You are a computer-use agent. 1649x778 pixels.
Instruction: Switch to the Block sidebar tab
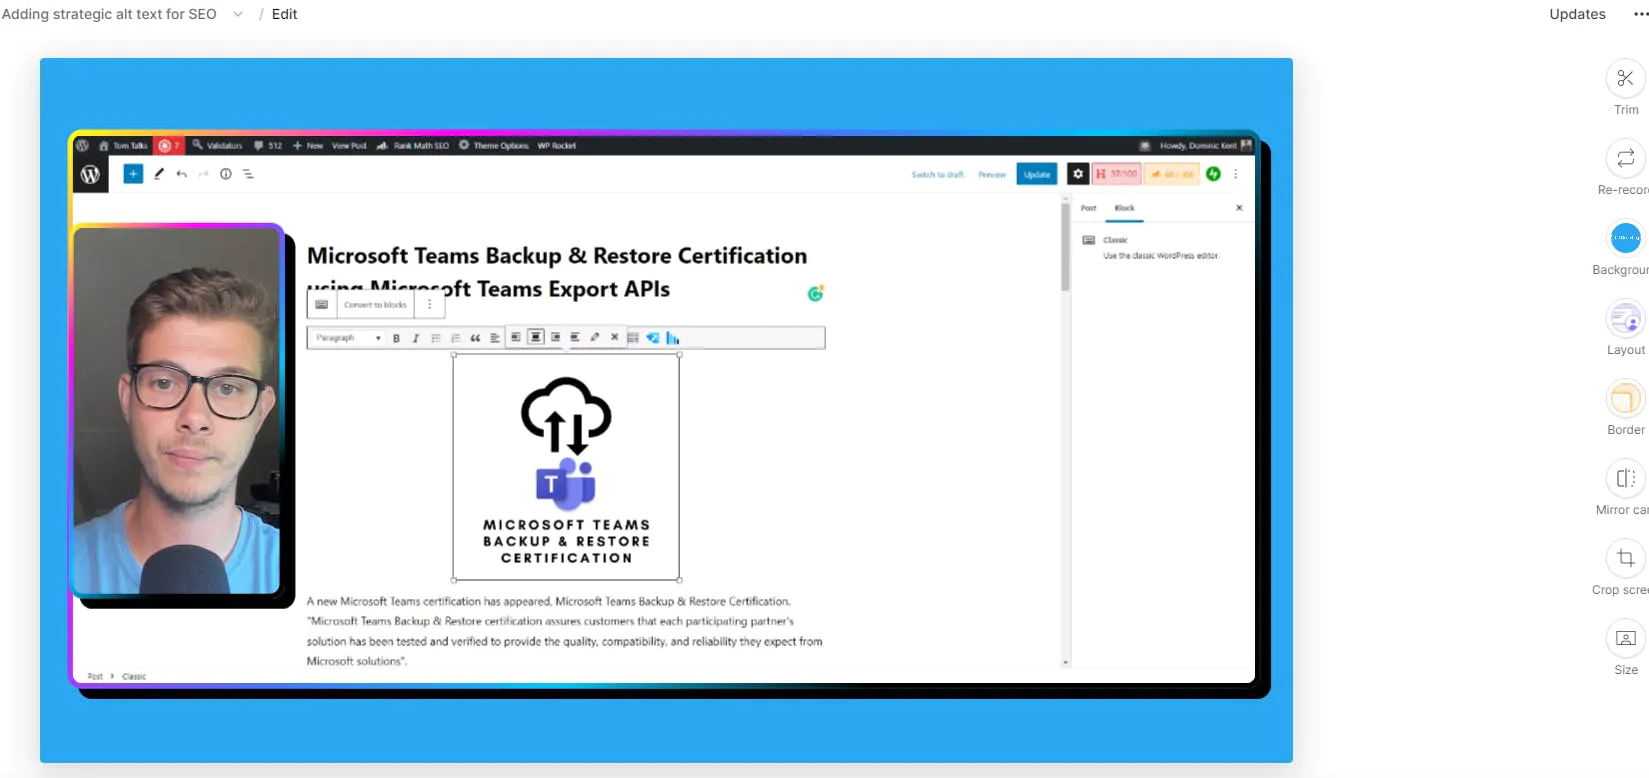1125,208
